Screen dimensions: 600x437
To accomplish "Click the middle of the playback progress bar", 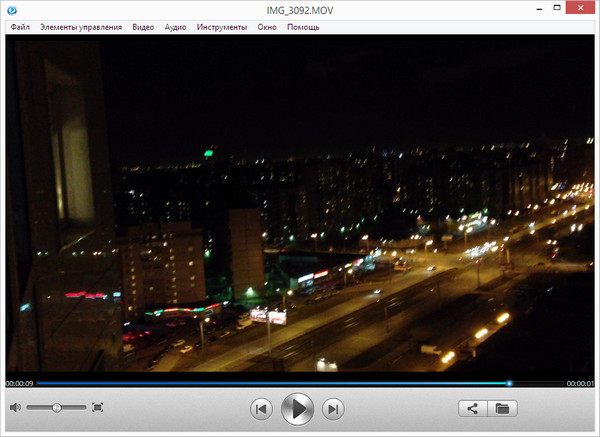I will (x=300, y=383).
